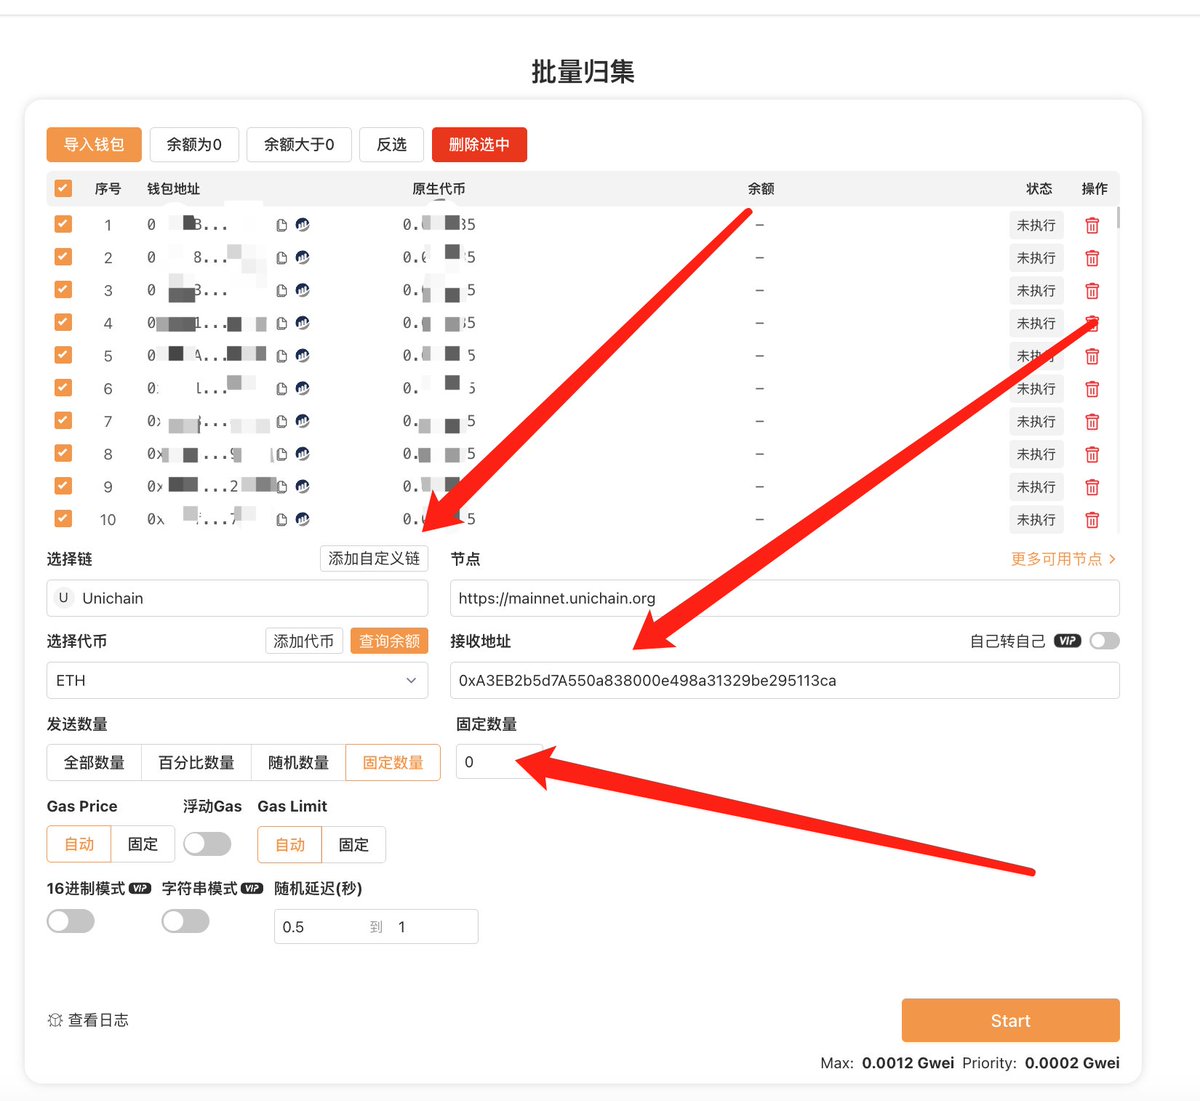Toggle the select-all checkbox in table header
The width and height of the screenshot is (1200, 1101).
[x=63, y=188]
